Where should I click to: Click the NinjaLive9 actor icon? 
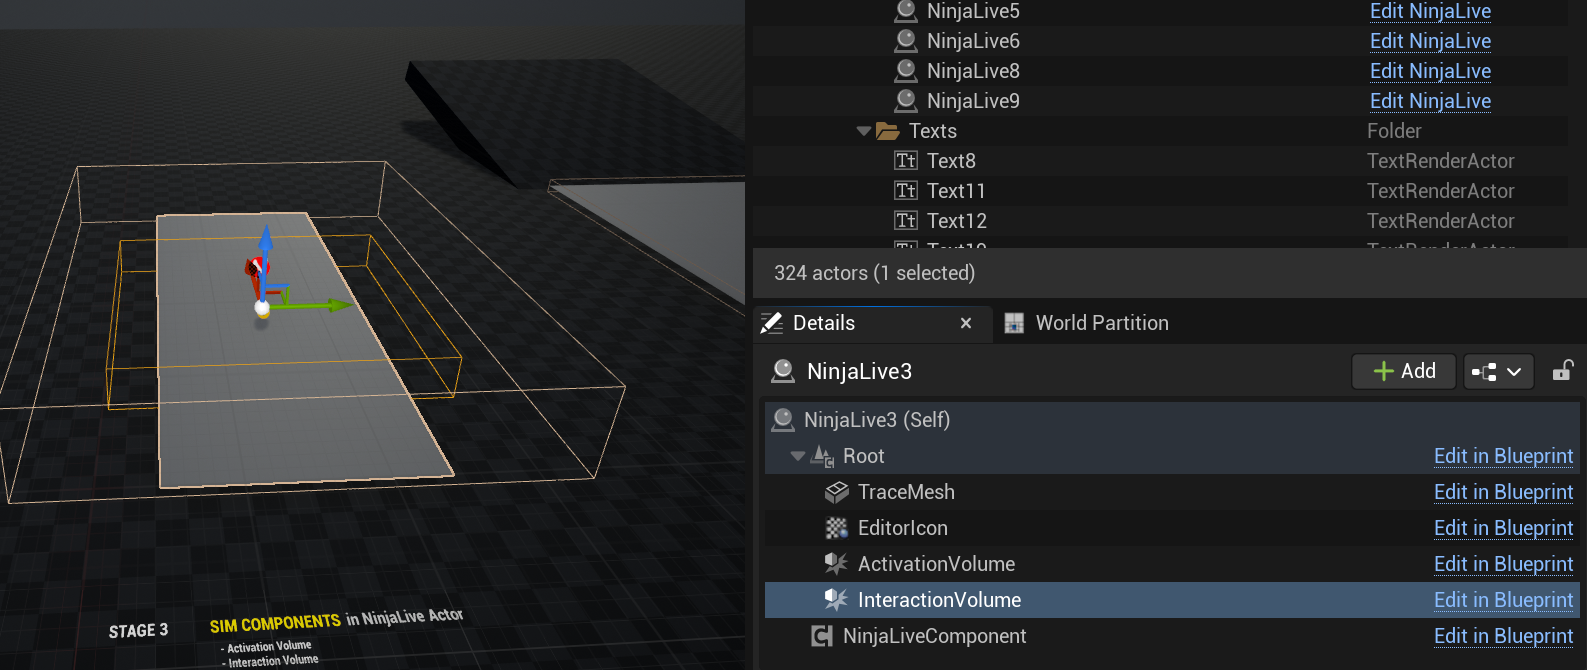(906, 101)
